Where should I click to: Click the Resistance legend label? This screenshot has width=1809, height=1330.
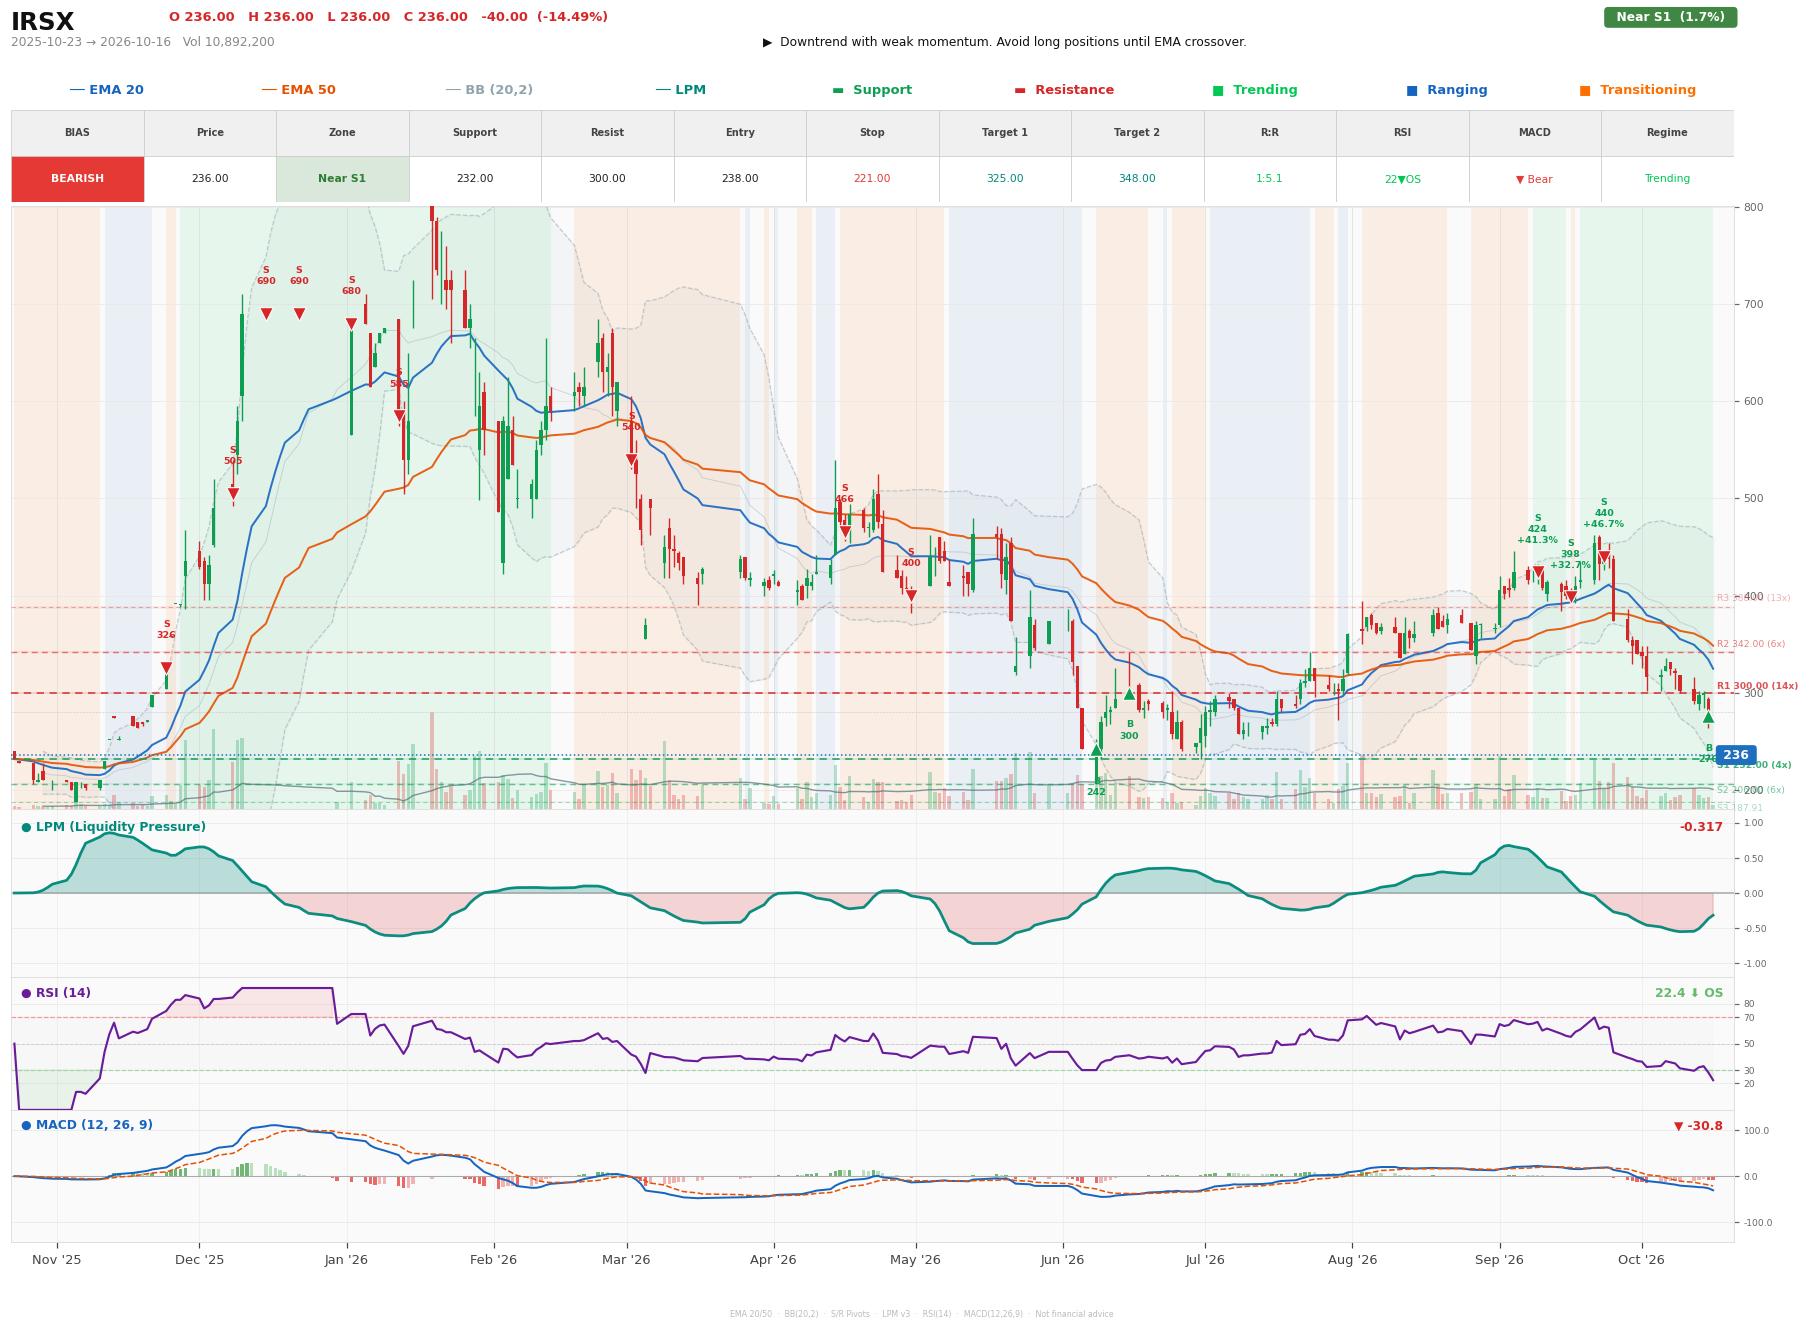pyautogui.click(x=1074, y=90)
